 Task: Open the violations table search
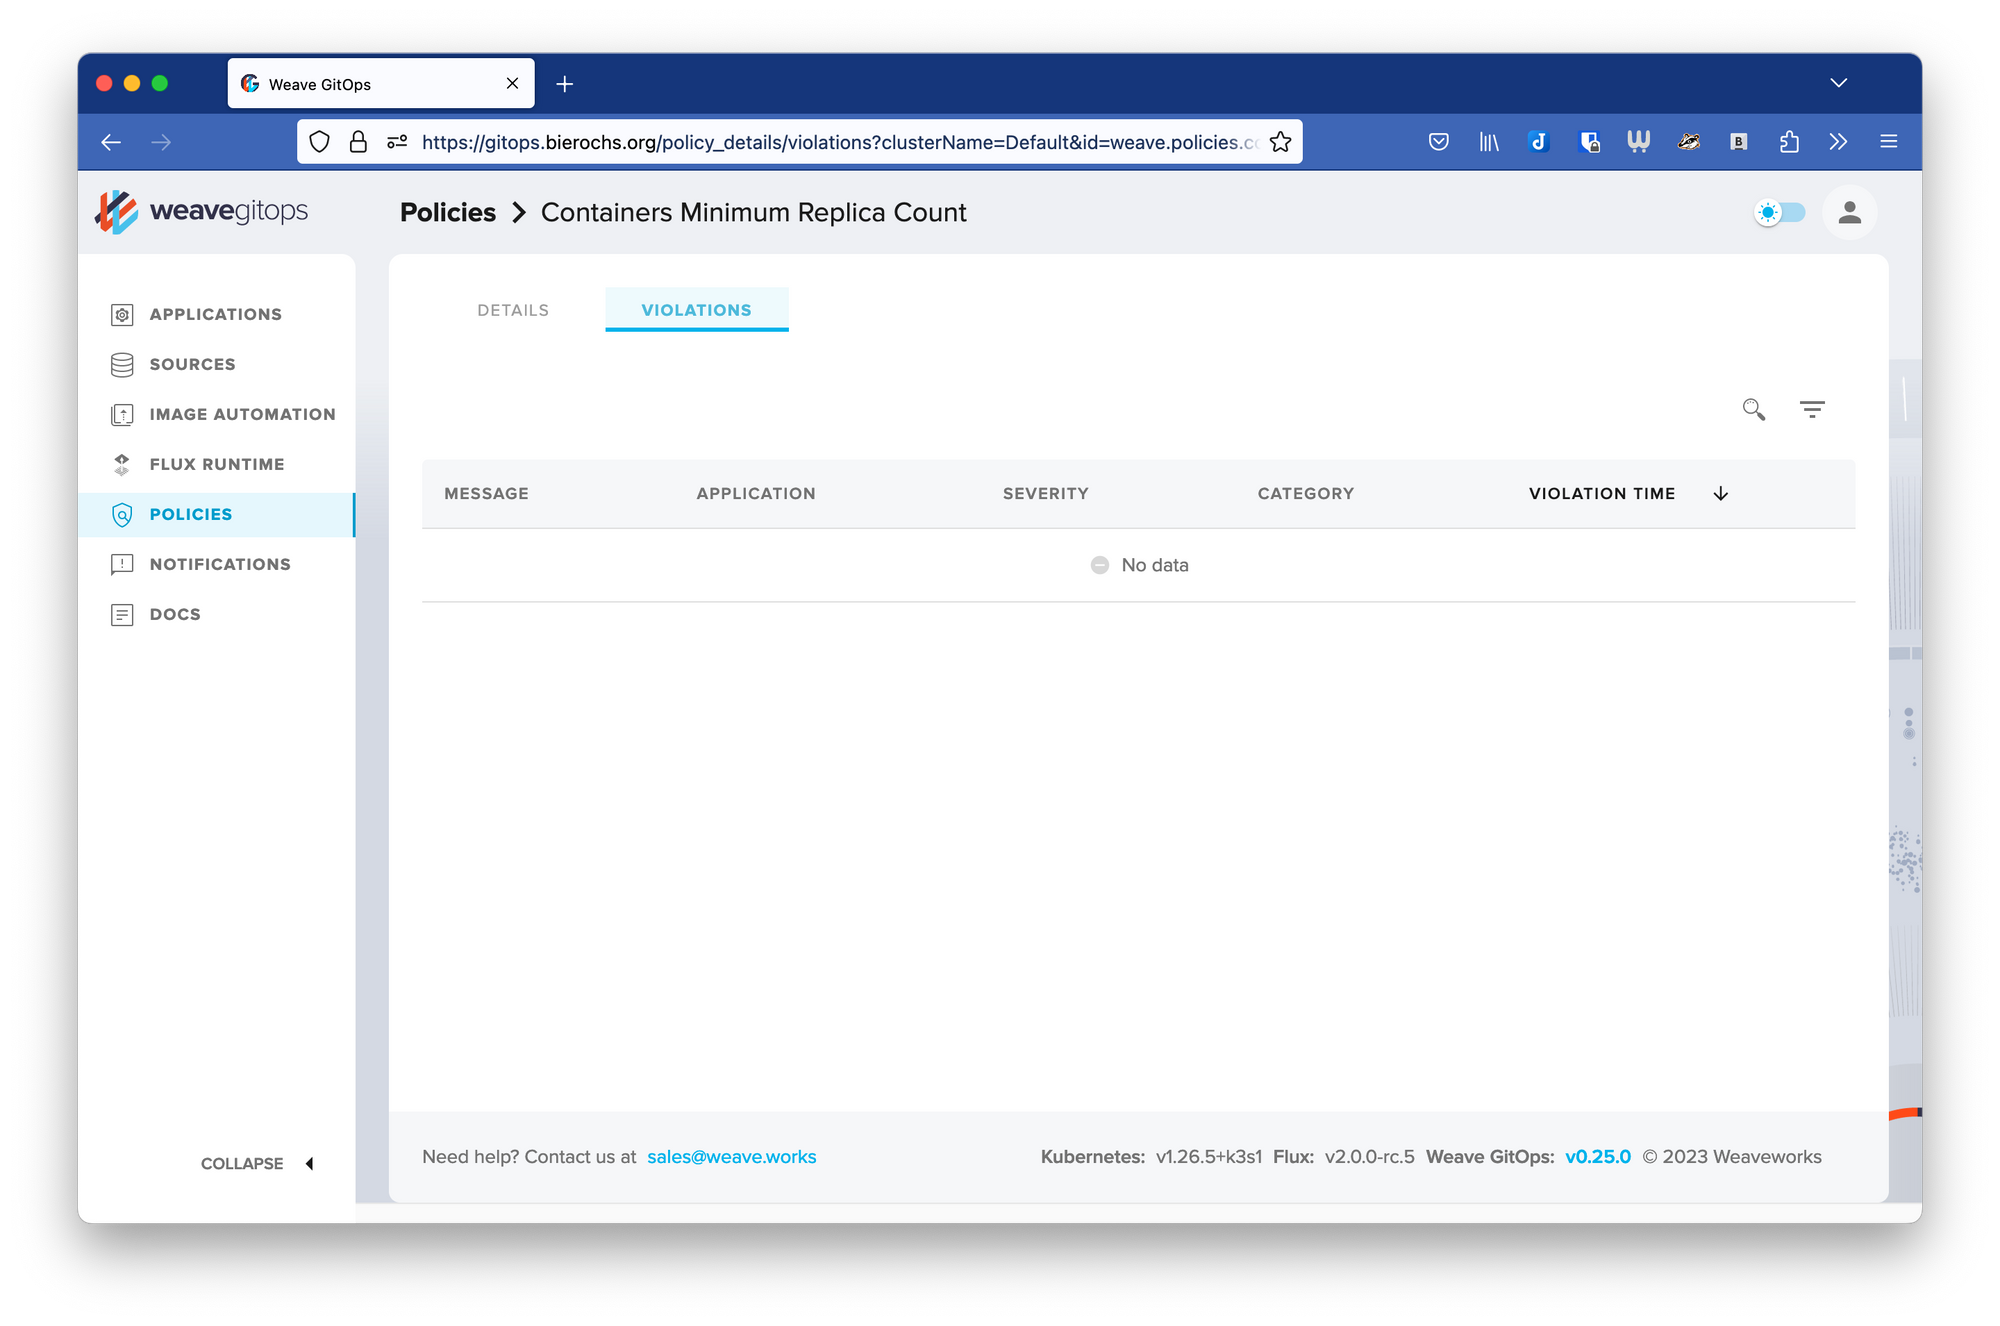pos(1753,409)
